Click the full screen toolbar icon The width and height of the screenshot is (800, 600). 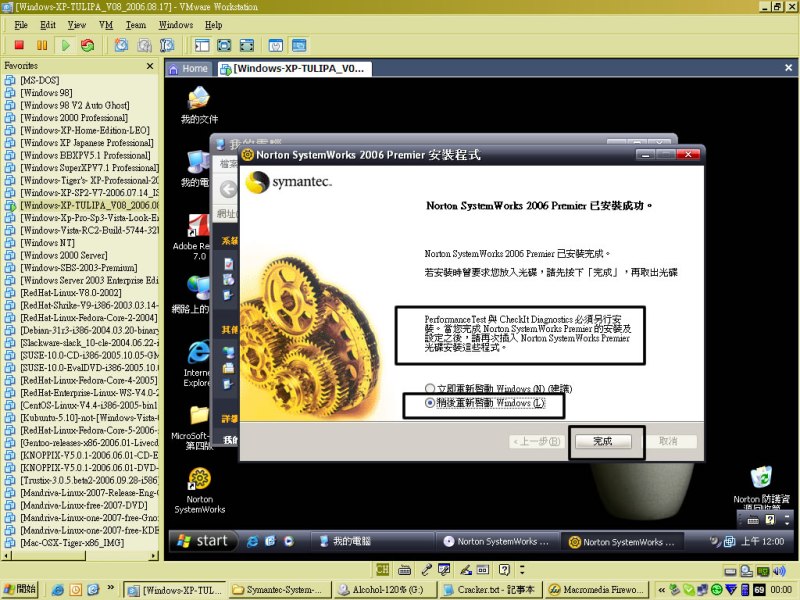224,45
